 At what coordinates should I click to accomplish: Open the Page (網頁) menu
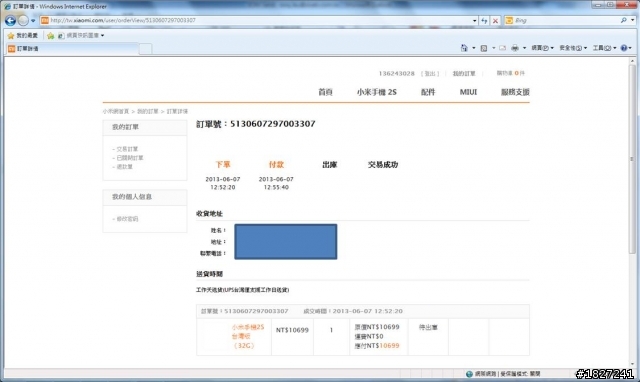[542, 48]
